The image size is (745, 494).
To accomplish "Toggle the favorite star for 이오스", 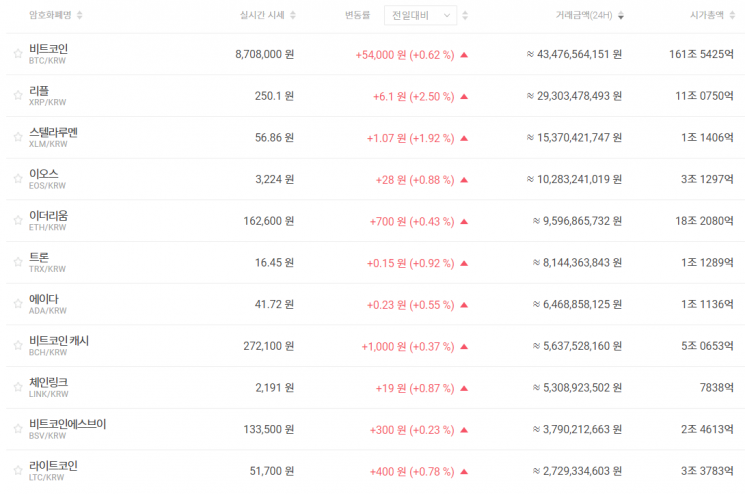I will click(x=18, y=179).
